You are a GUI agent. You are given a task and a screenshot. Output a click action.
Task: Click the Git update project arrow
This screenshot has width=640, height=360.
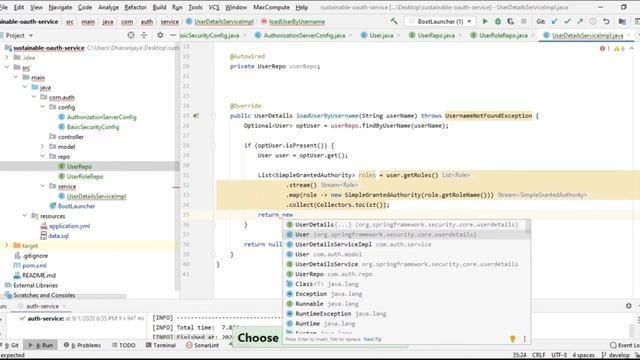point(554,21)
